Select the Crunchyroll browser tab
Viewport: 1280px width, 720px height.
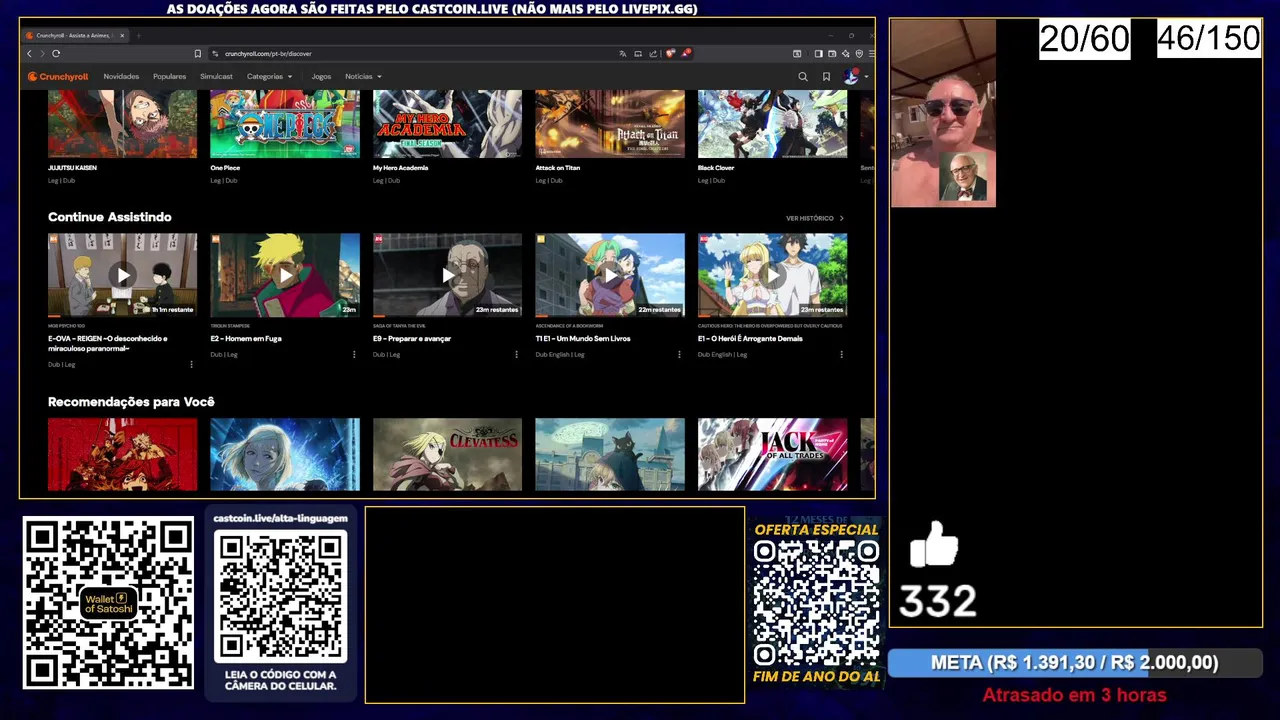point(73,35)
